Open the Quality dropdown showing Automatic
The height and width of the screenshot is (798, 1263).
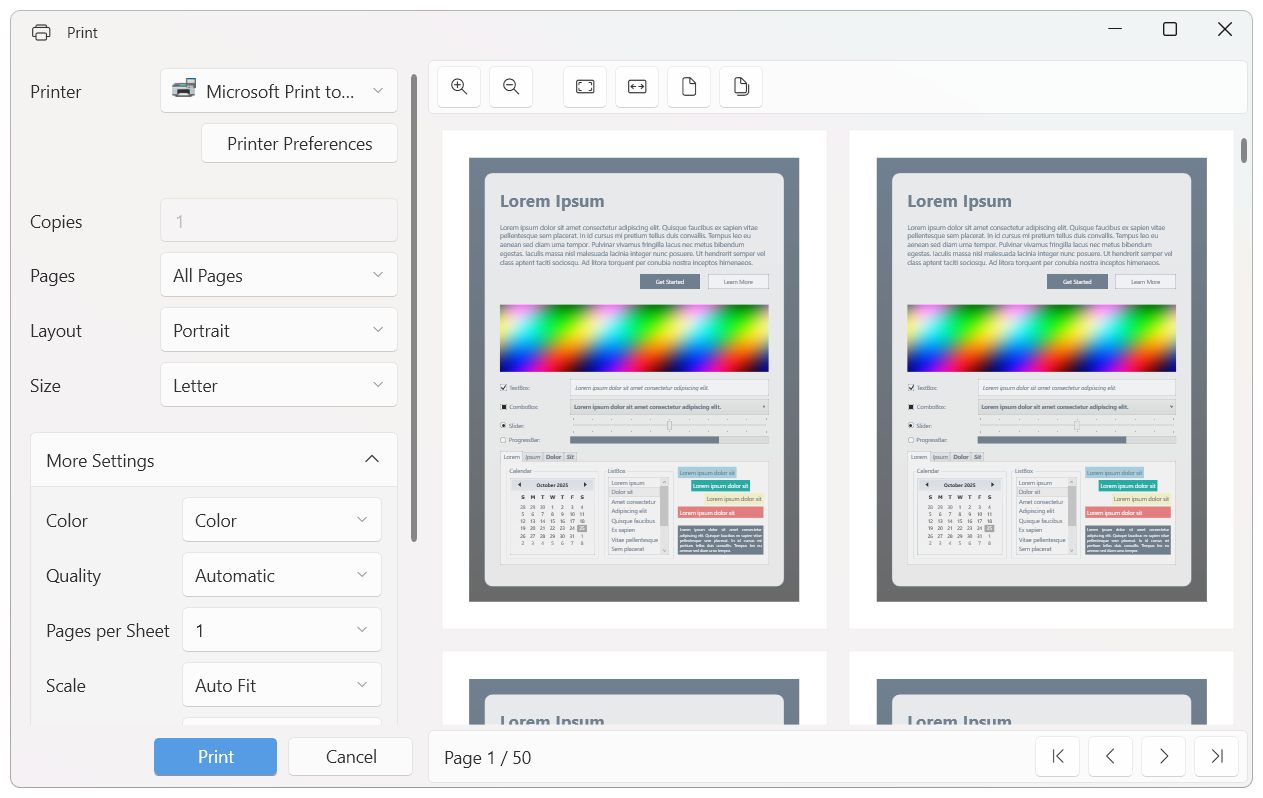282,575
